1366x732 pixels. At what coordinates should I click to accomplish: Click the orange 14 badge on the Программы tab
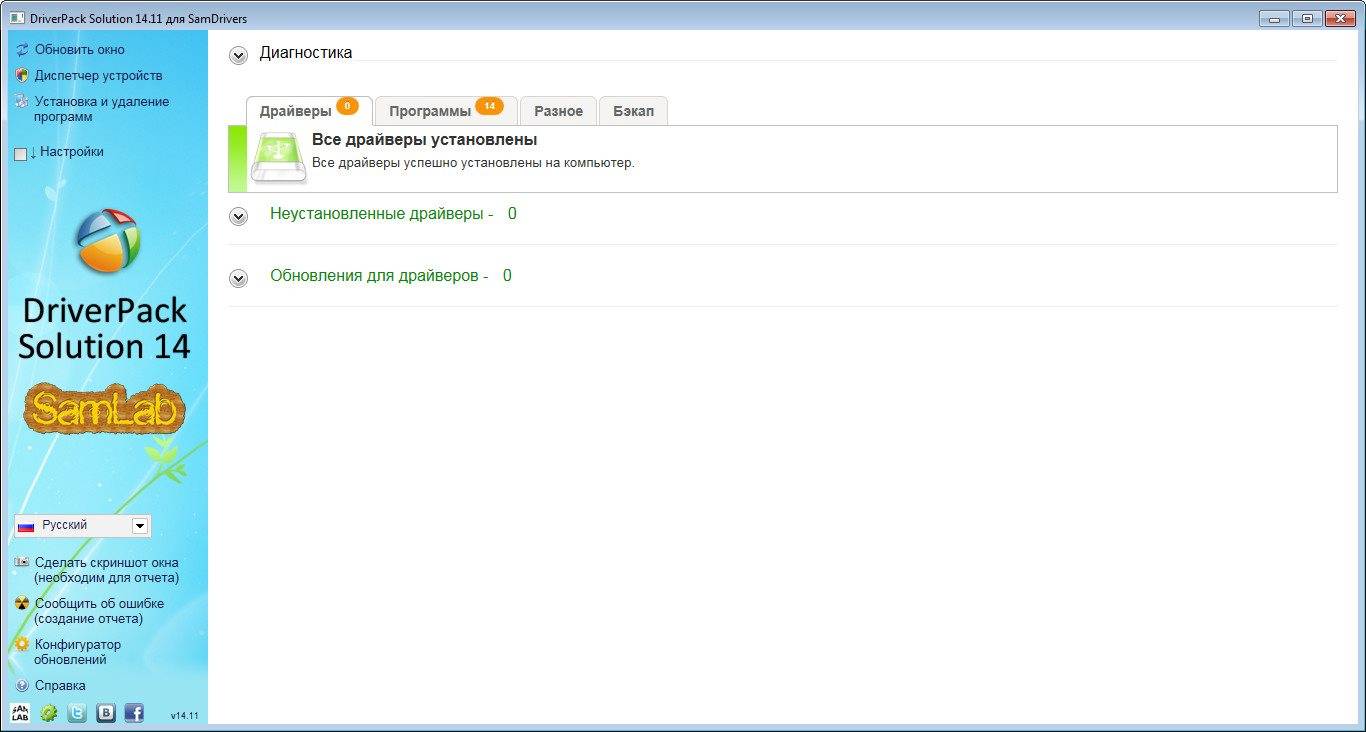[x=489, y=106]
